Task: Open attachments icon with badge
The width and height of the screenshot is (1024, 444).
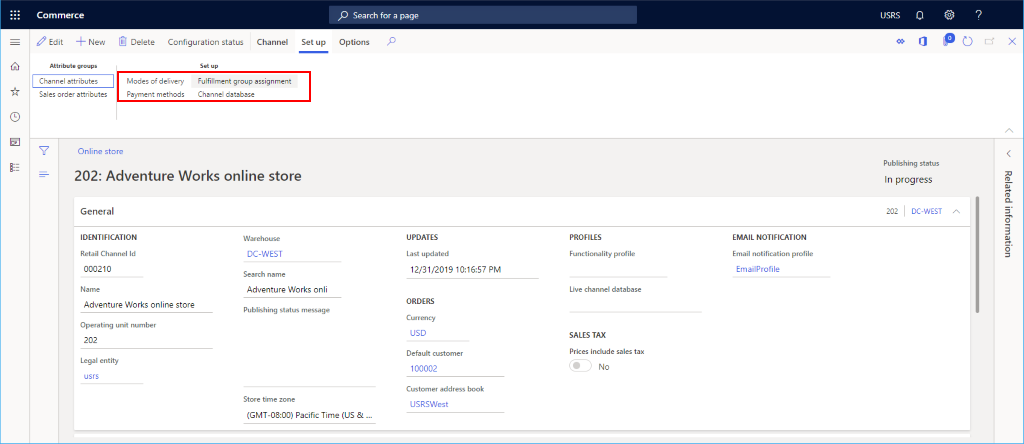Action: (947, 40)
